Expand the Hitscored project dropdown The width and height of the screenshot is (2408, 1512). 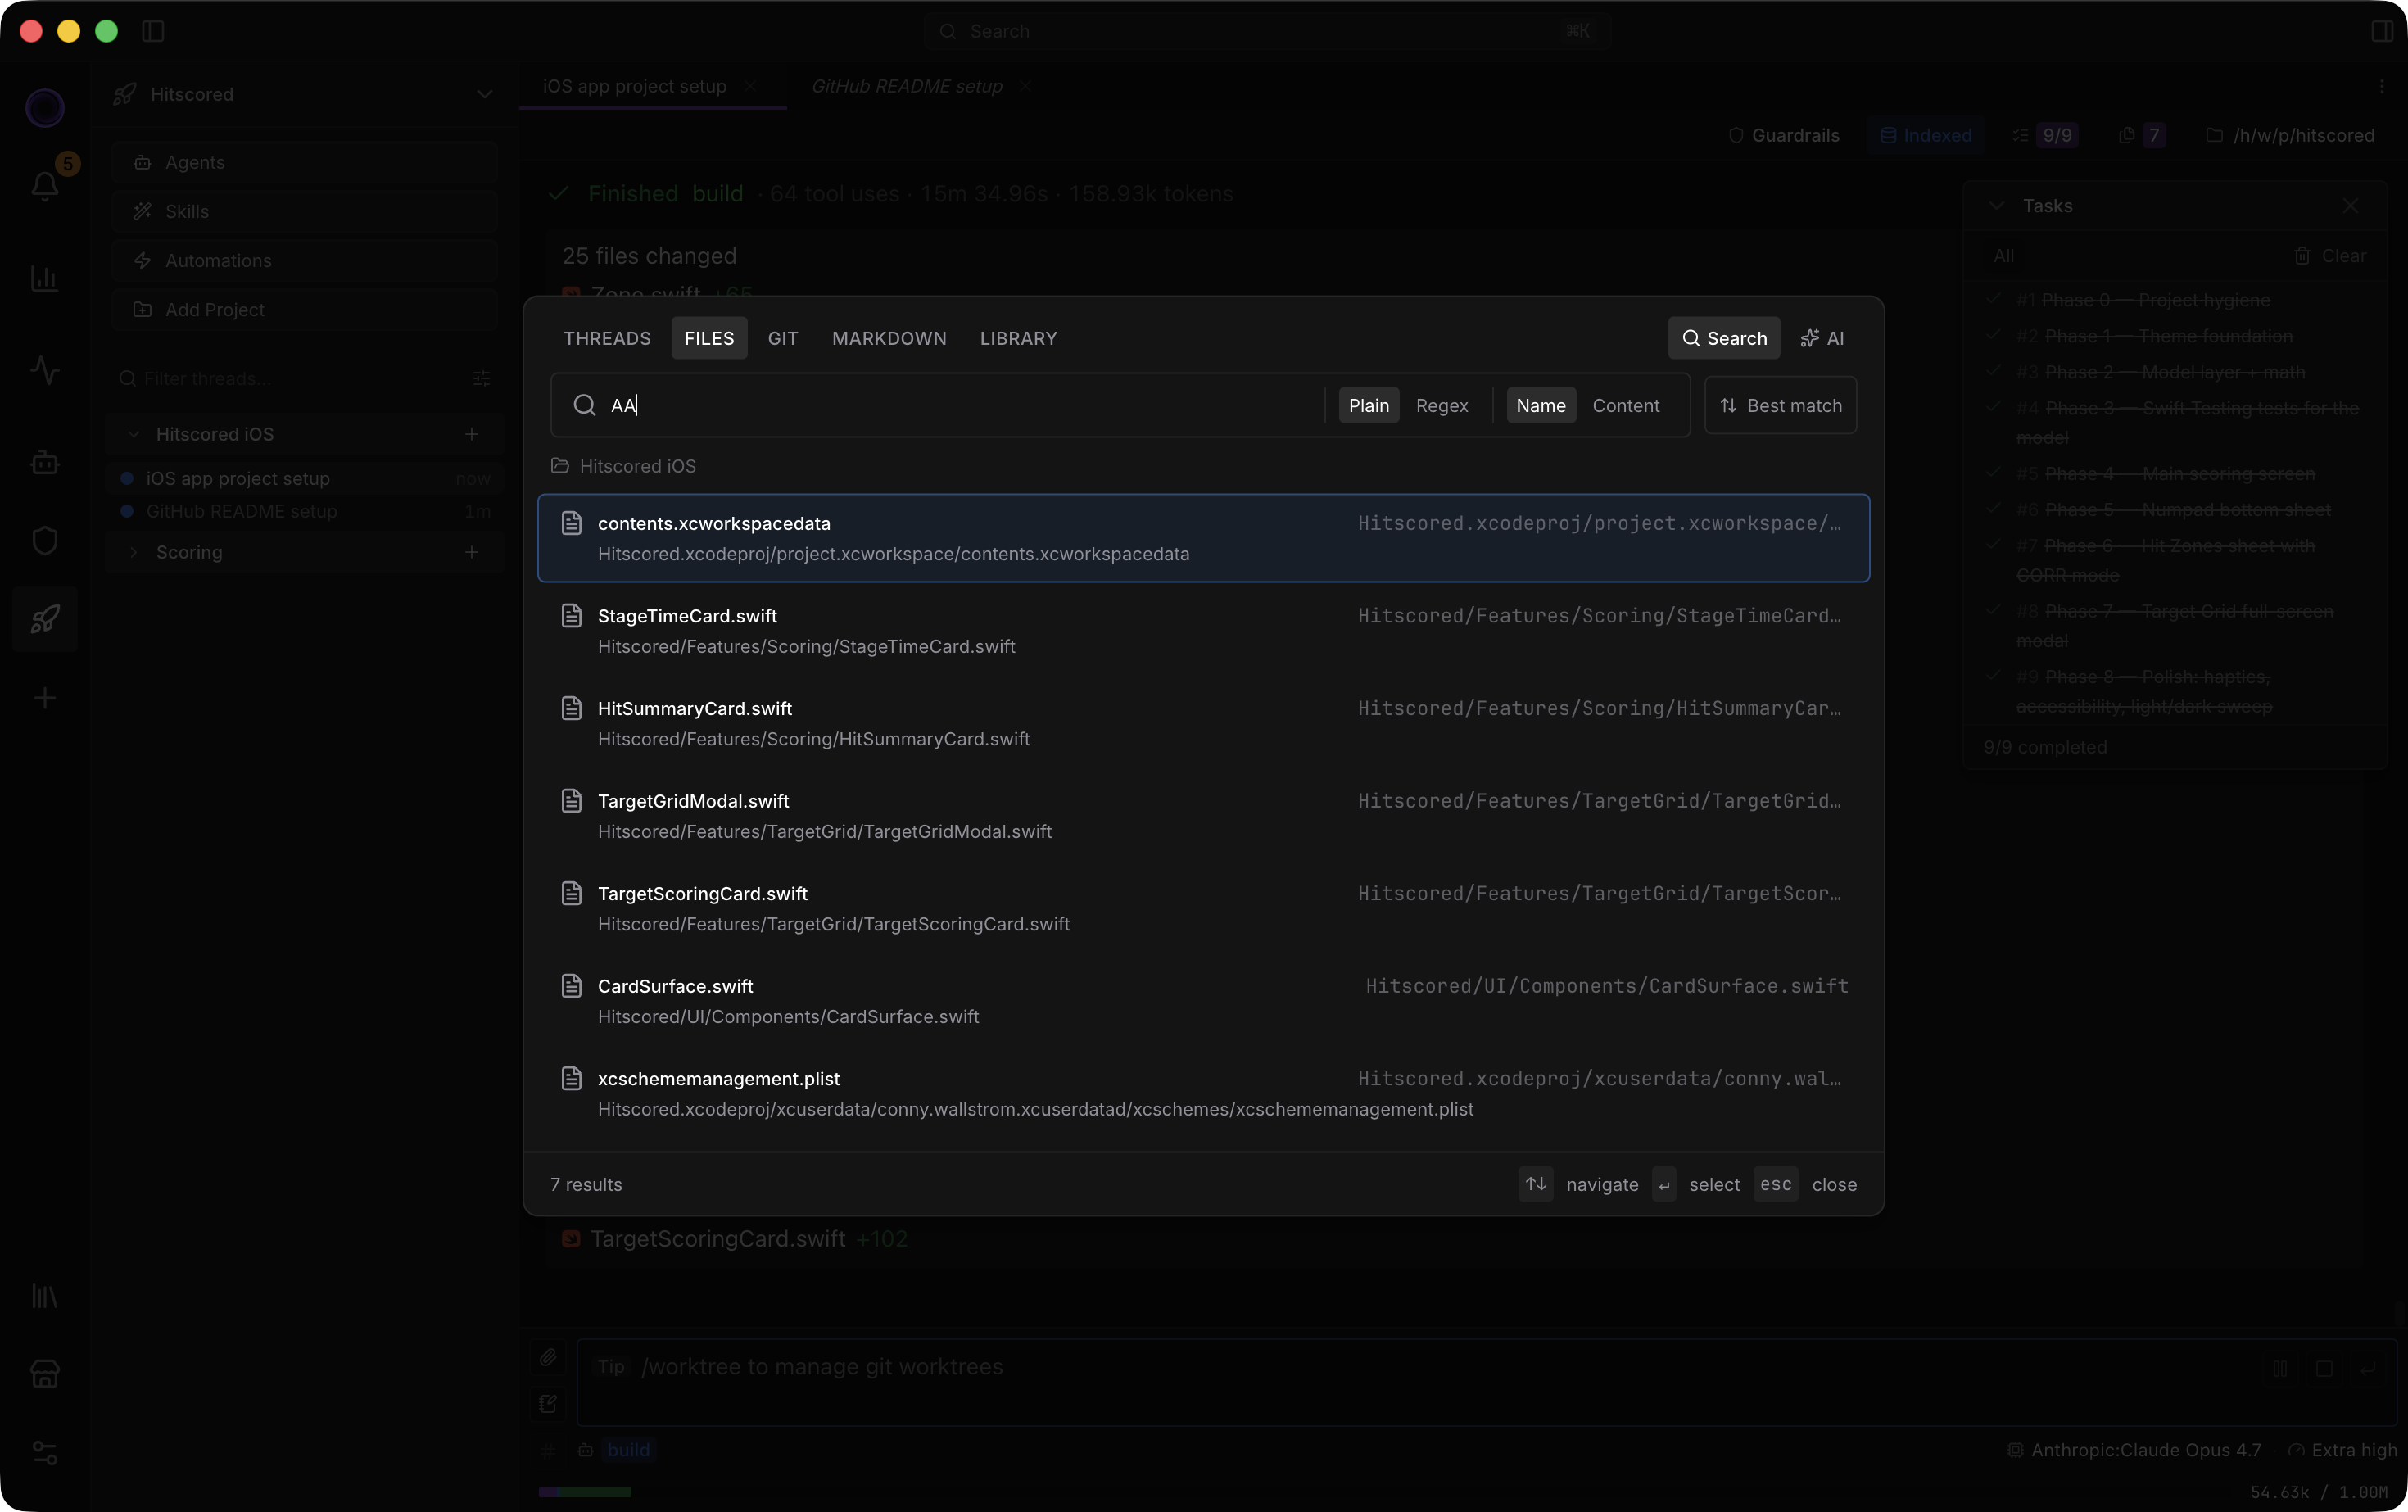tap(484, 94)
